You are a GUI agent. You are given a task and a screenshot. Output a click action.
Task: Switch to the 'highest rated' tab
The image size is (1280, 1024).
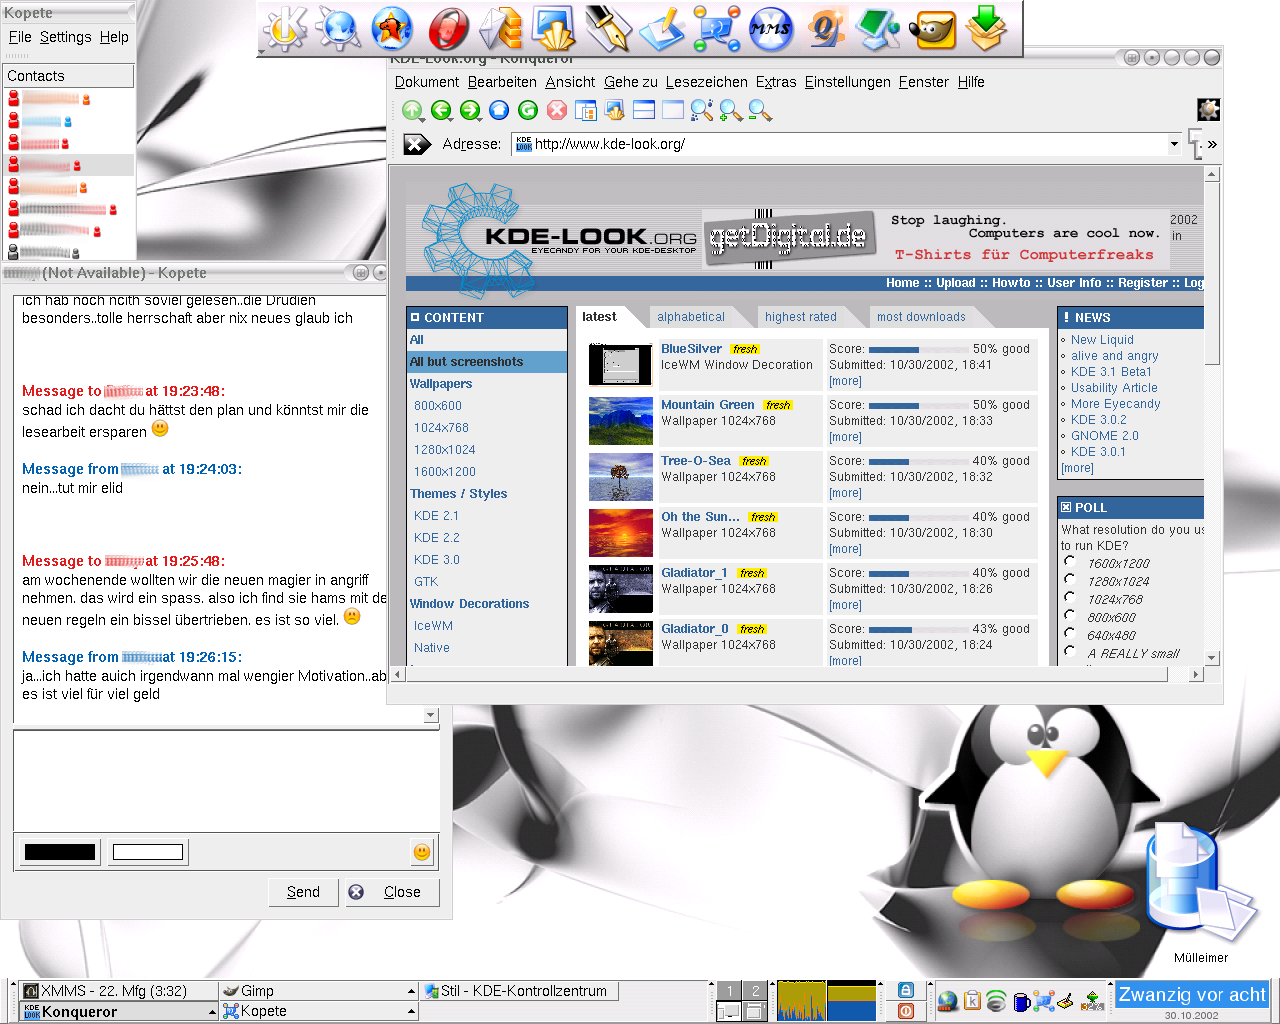point(801,317)
